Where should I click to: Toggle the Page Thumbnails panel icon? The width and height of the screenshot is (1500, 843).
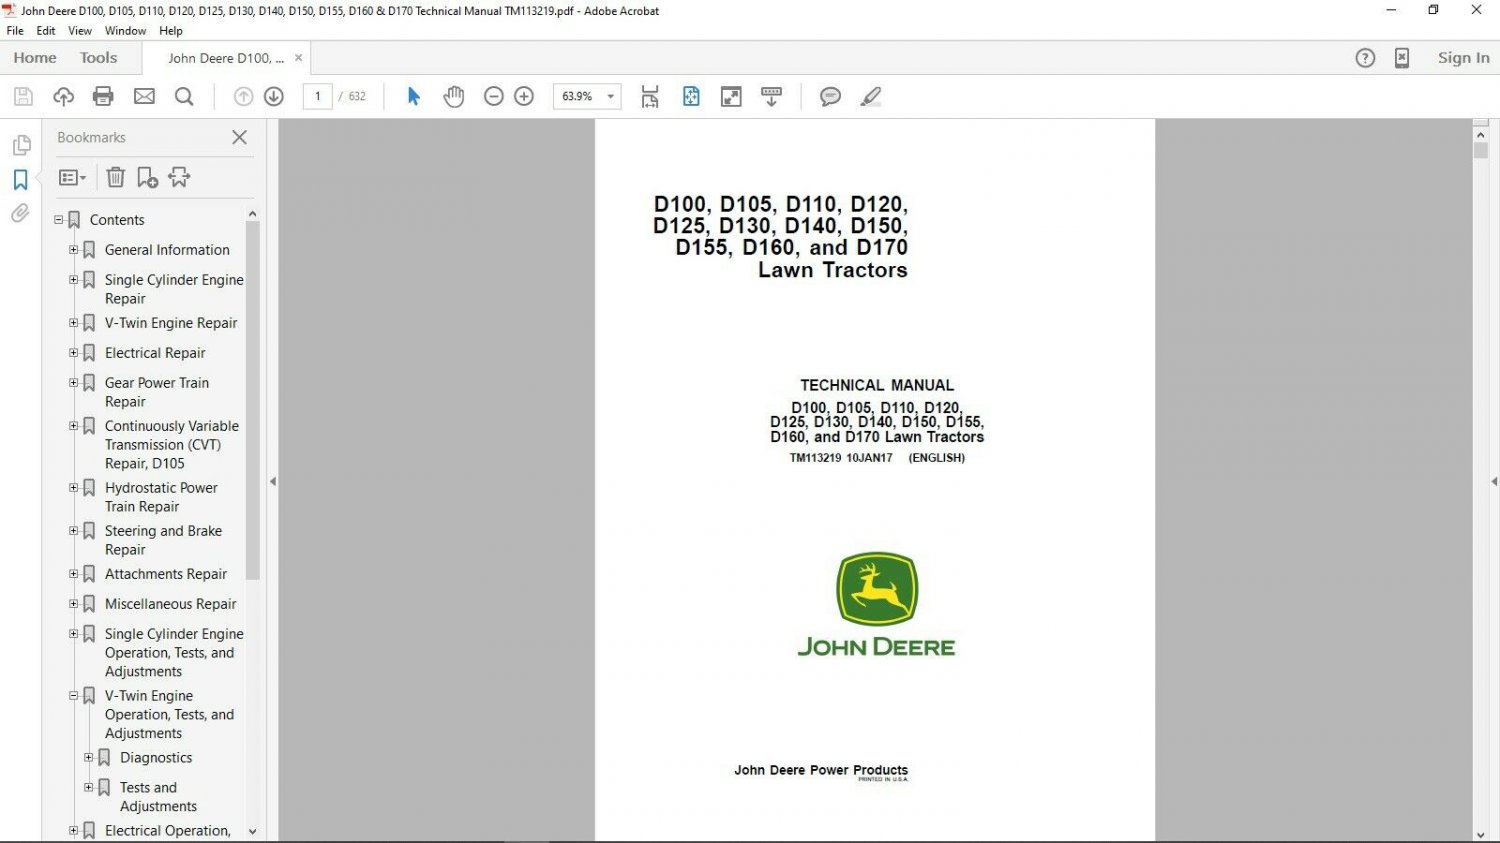pyautogui.click(x=20, y=146)
